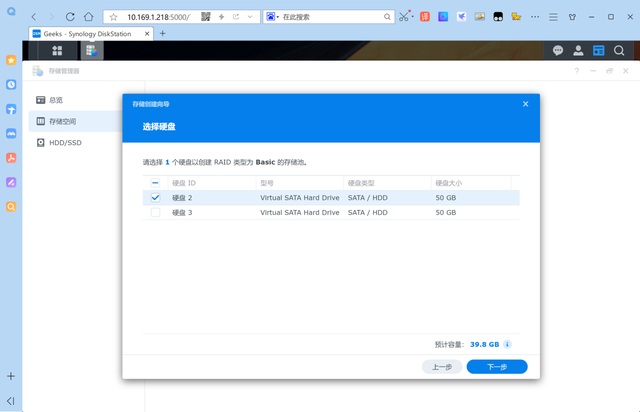Bookmark the page with the star icon
This screenshot has height=412, width=640.
click(x=113, y=17)
